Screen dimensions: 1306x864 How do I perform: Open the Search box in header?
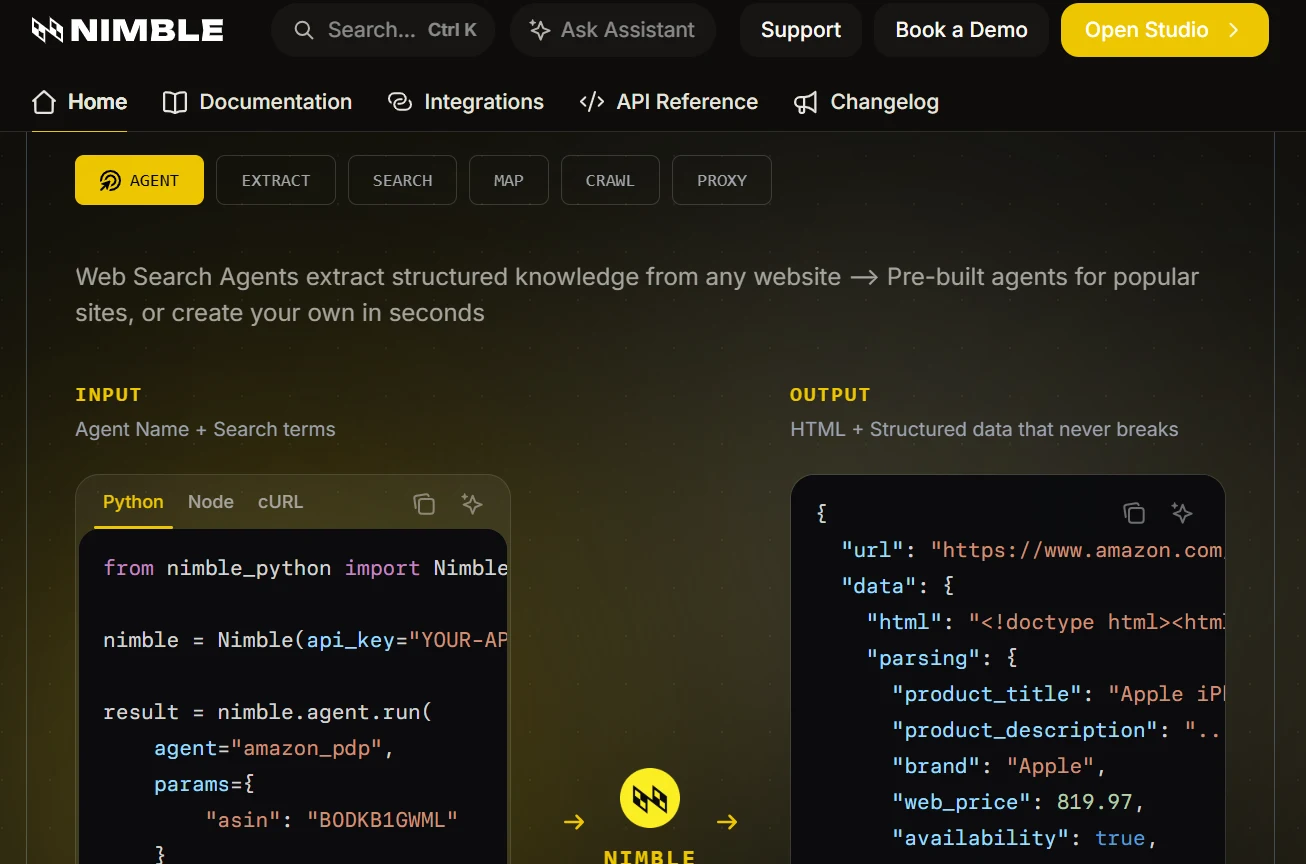click(x=385, y=30)
